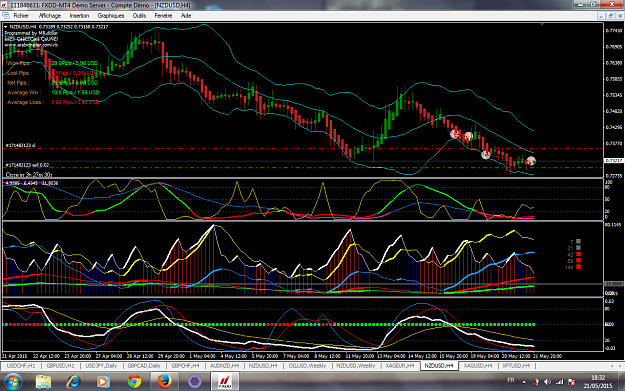Image resolution: width=625 pixels, height=391 pixels.
Task: Open the Outils menu
Action: 139,16
